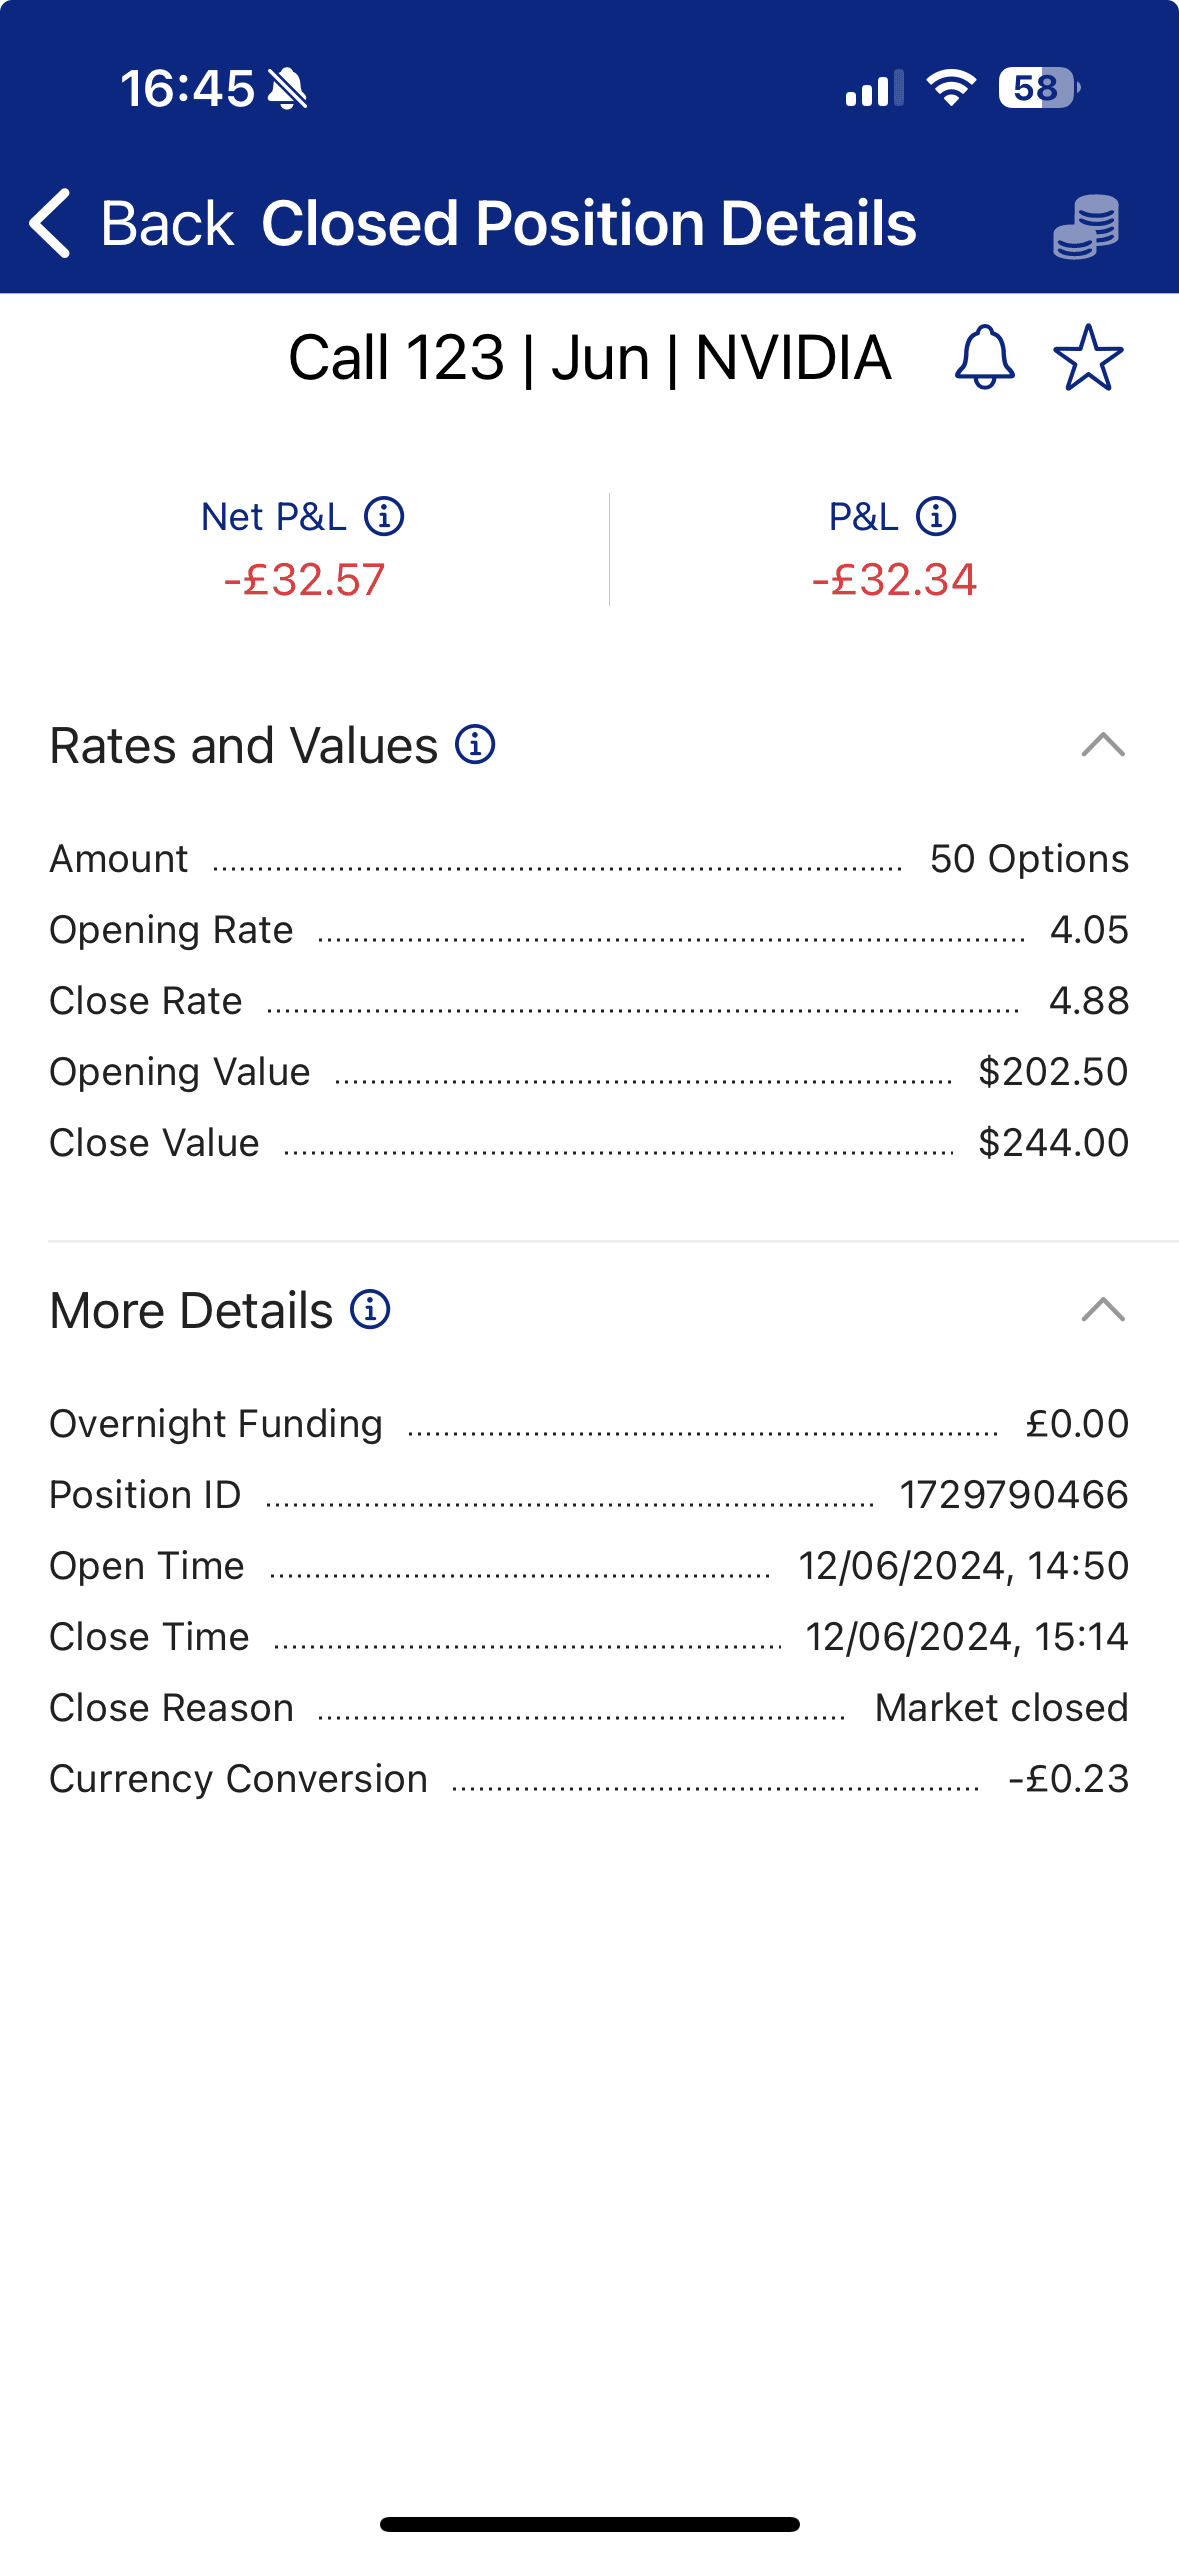Tap the Net P&L info icon
The image size is (1179, 2556).
coord(384,517)
